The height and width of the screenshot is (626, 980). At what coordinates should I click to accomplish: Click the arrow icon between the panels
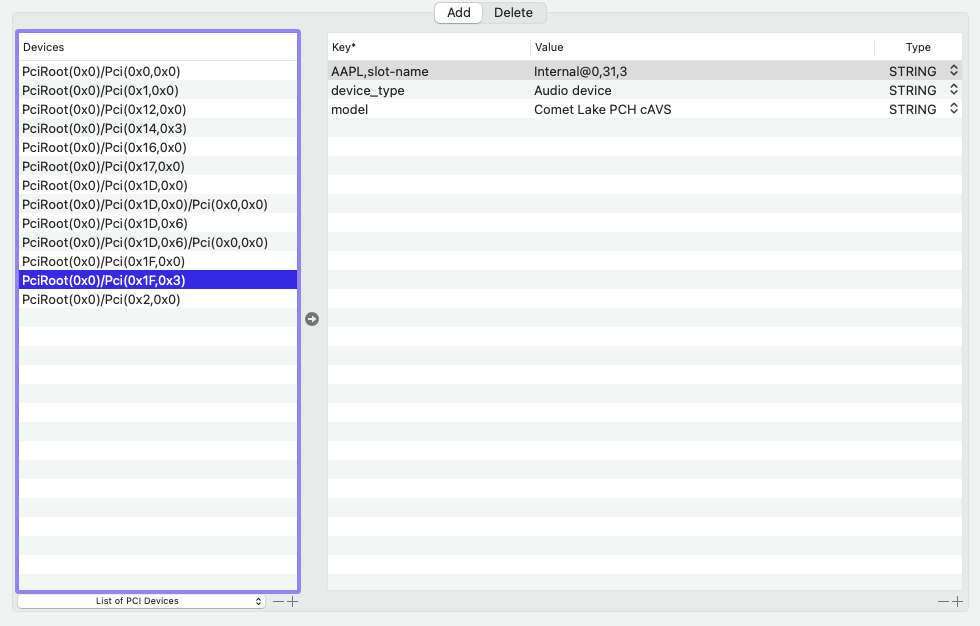tap(312, 319)
